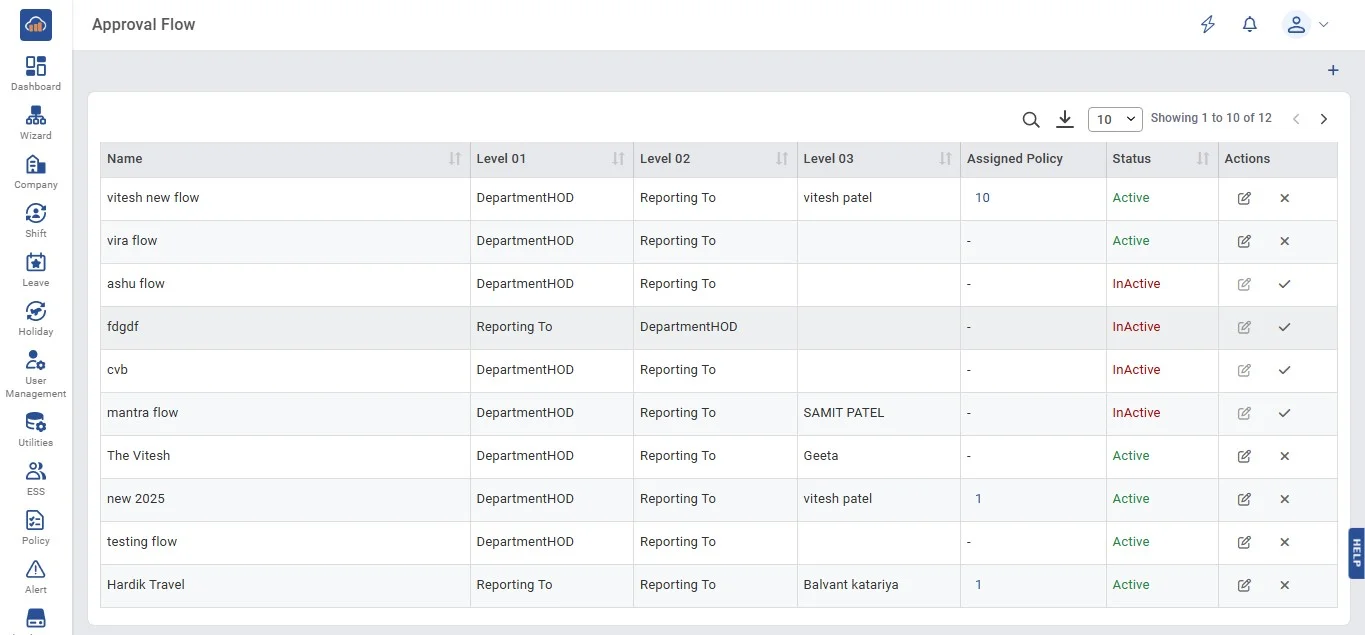Click the plus icon to add flow
1365x635 pixels.
pyautogui.click(x=1332, y=71)
